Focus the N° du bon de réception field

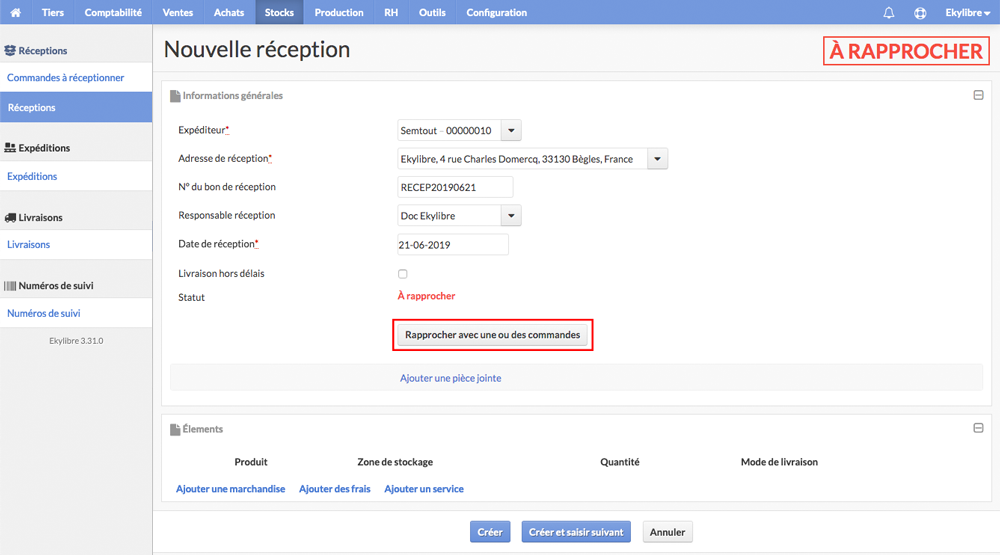[x=455, y=187]
